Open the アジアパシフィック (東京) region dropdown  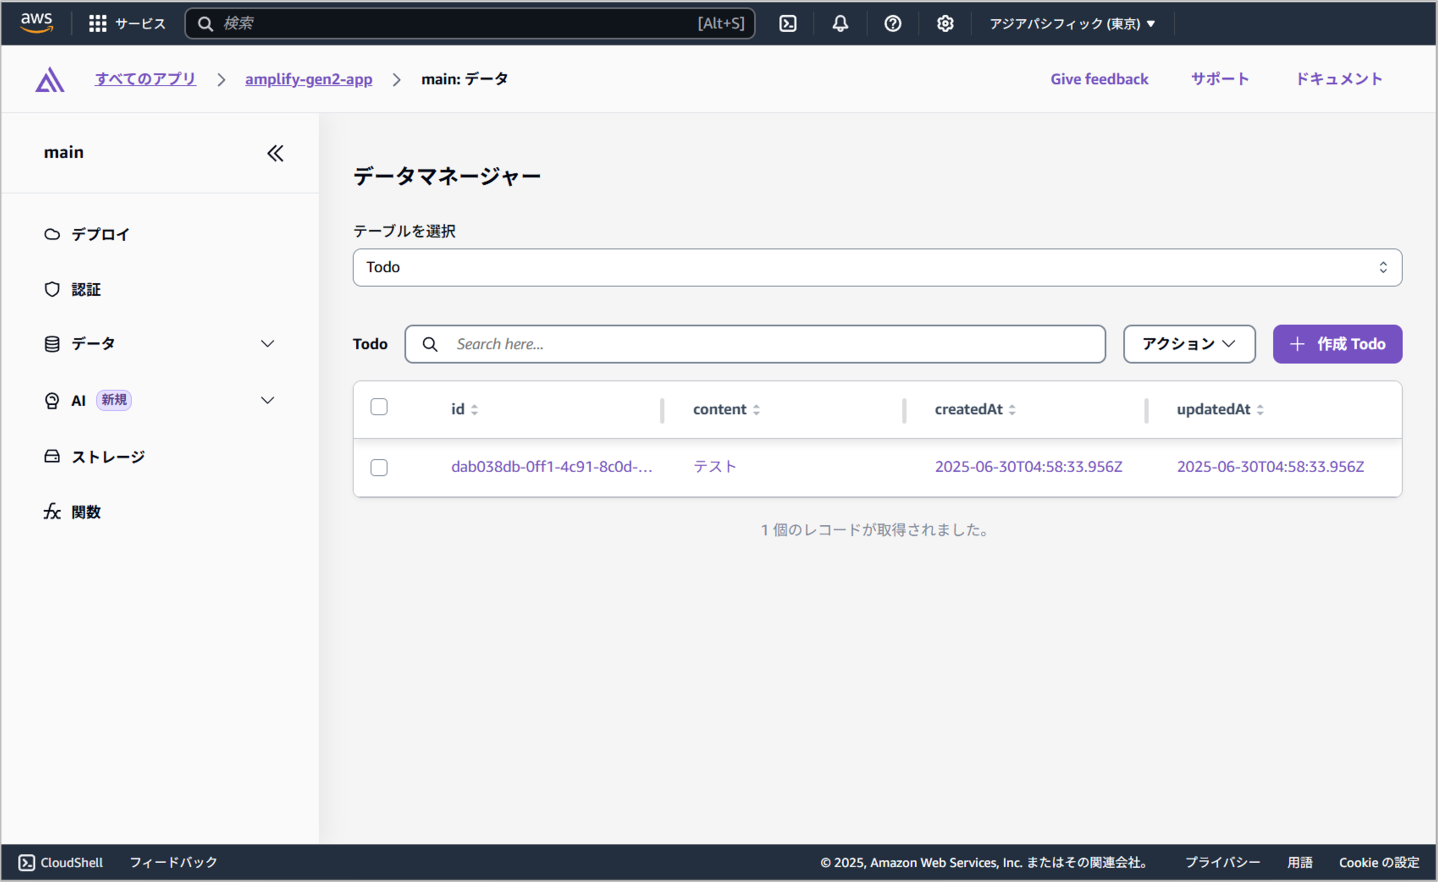point(1072,23)
